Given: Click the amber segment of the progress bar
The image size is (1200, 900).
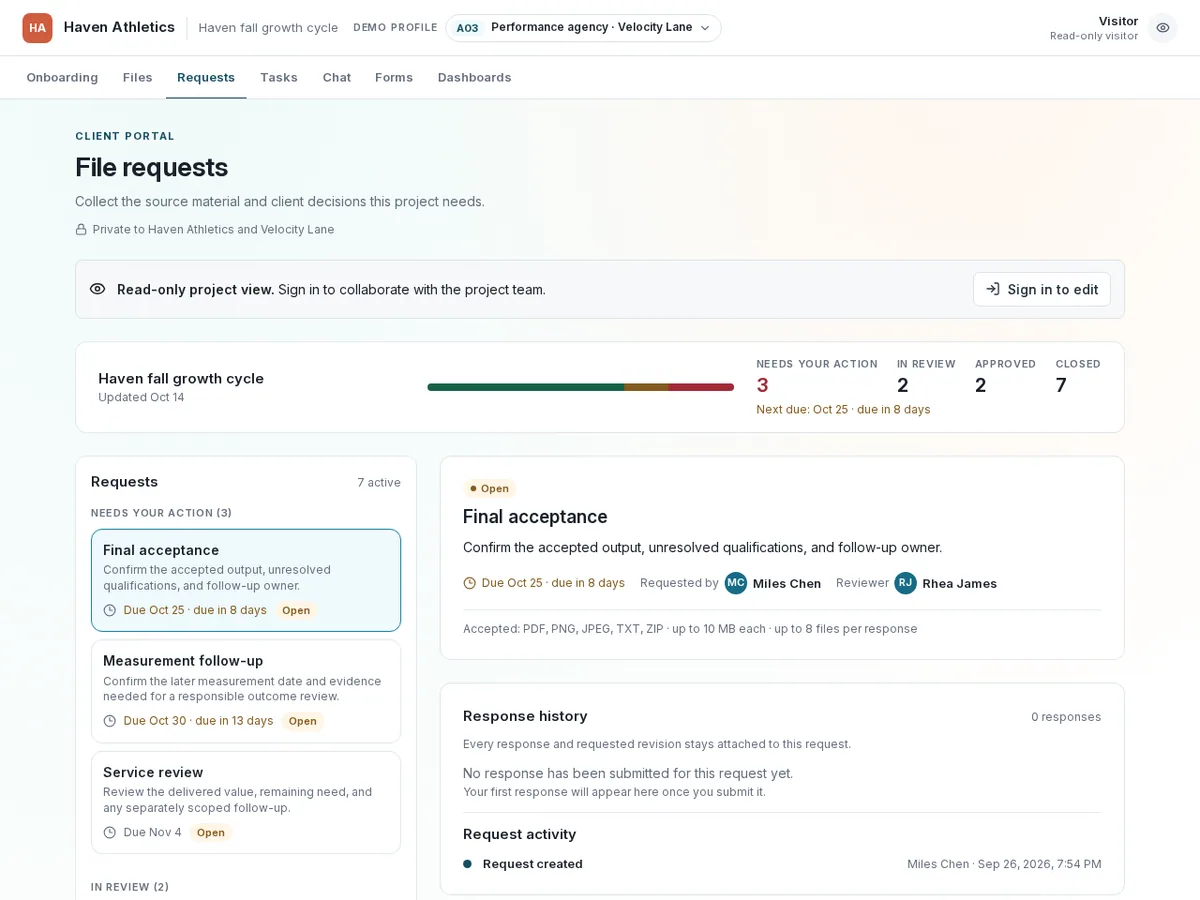Looking at the screenshot, I should [646, 387].
